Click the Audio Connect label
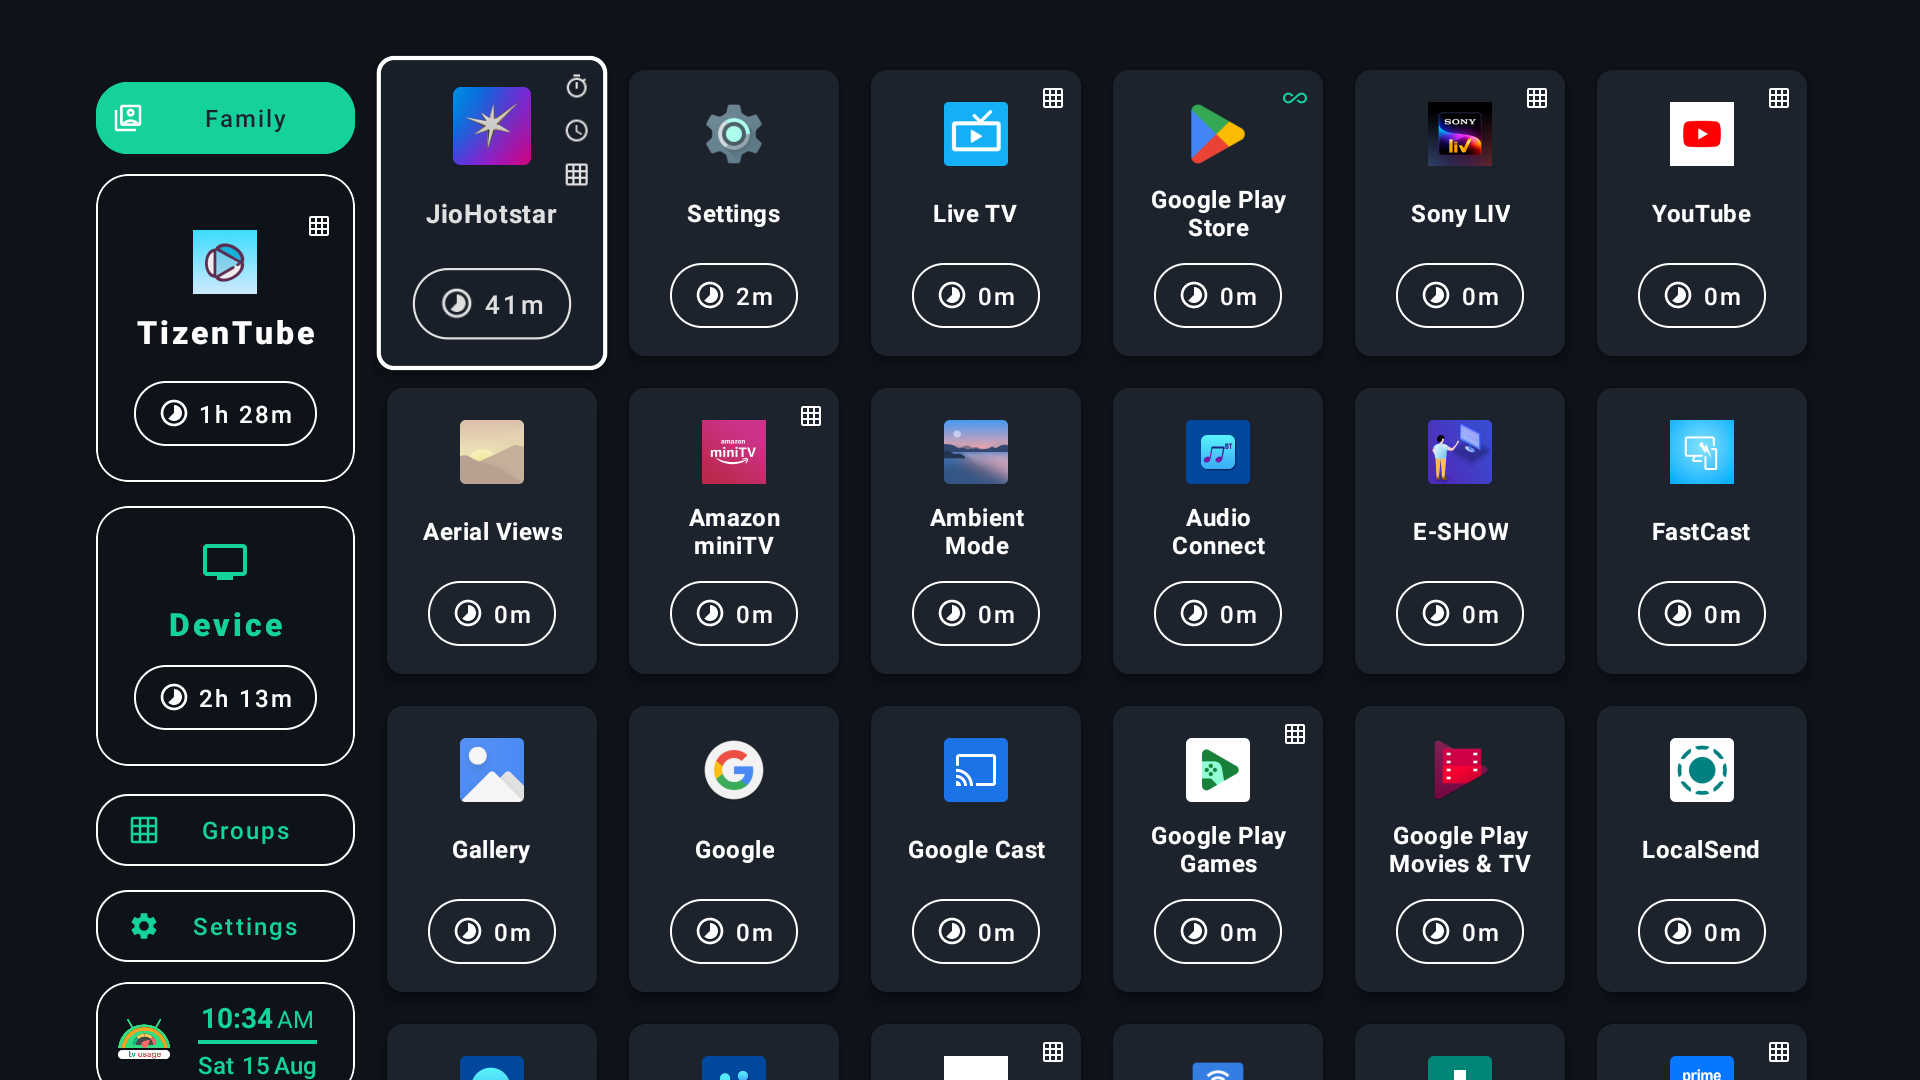The height and width of the screenshot is (1080, 1920). point(1218,532)
